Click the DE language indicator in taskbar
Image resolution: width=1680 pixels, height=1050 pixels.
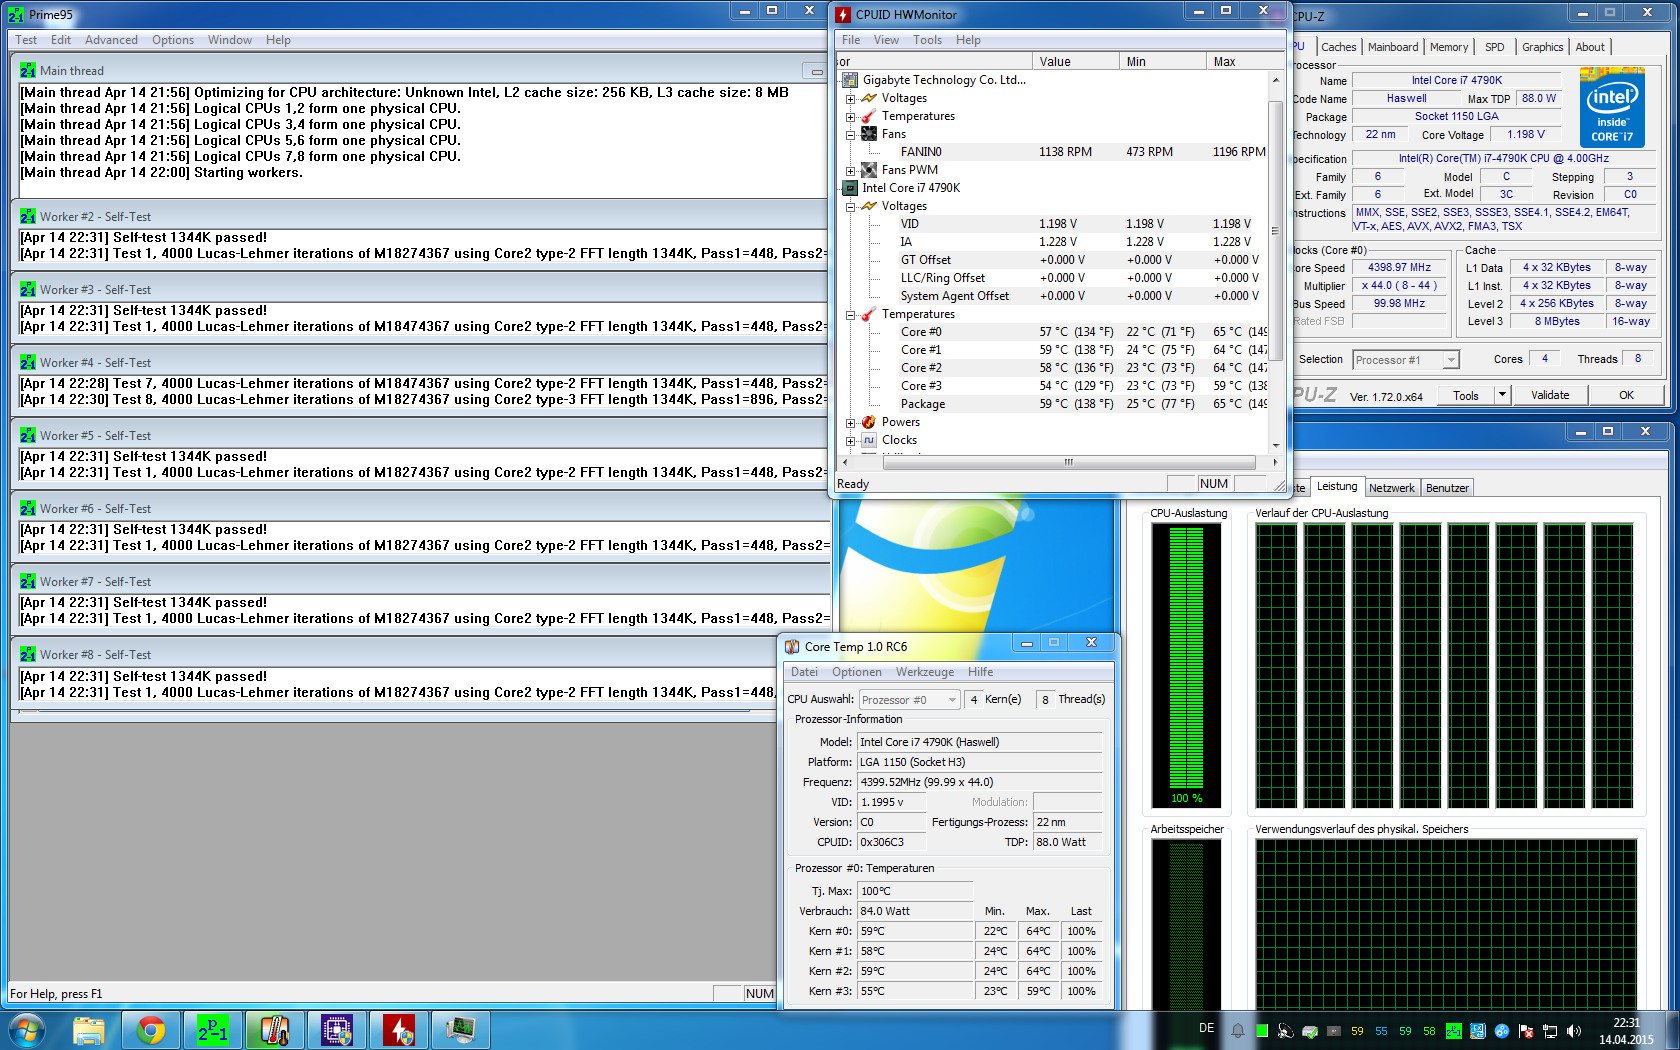click(1206, 1028)
